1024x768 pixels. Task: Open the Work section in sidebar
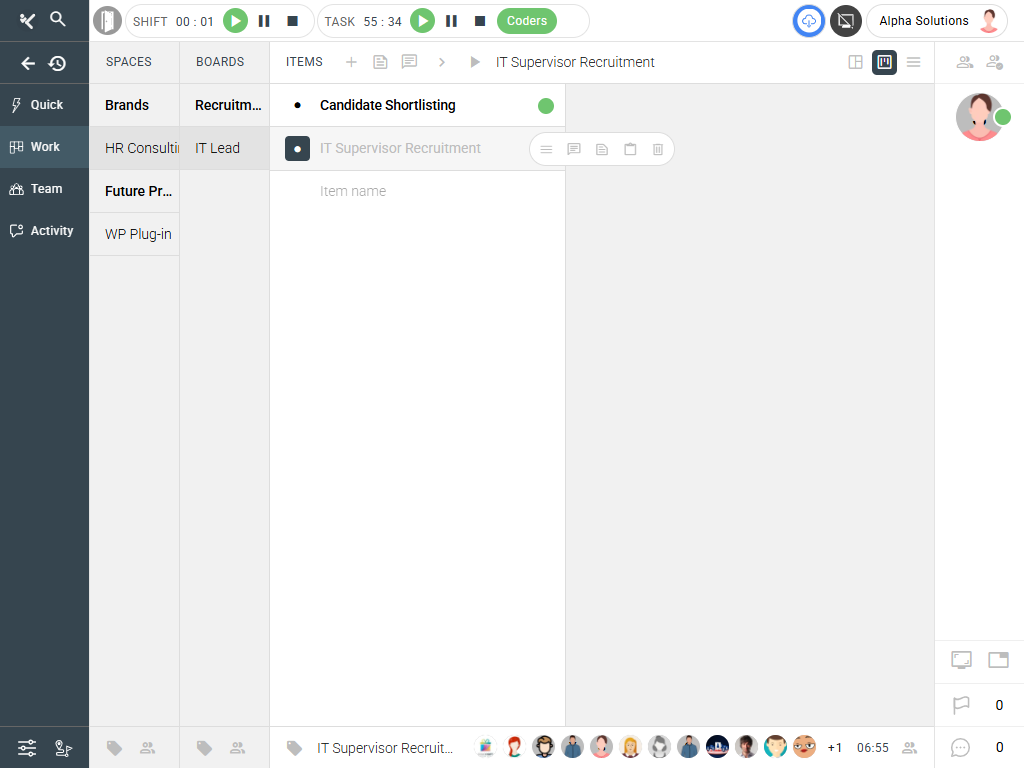(x=45, y=147)
